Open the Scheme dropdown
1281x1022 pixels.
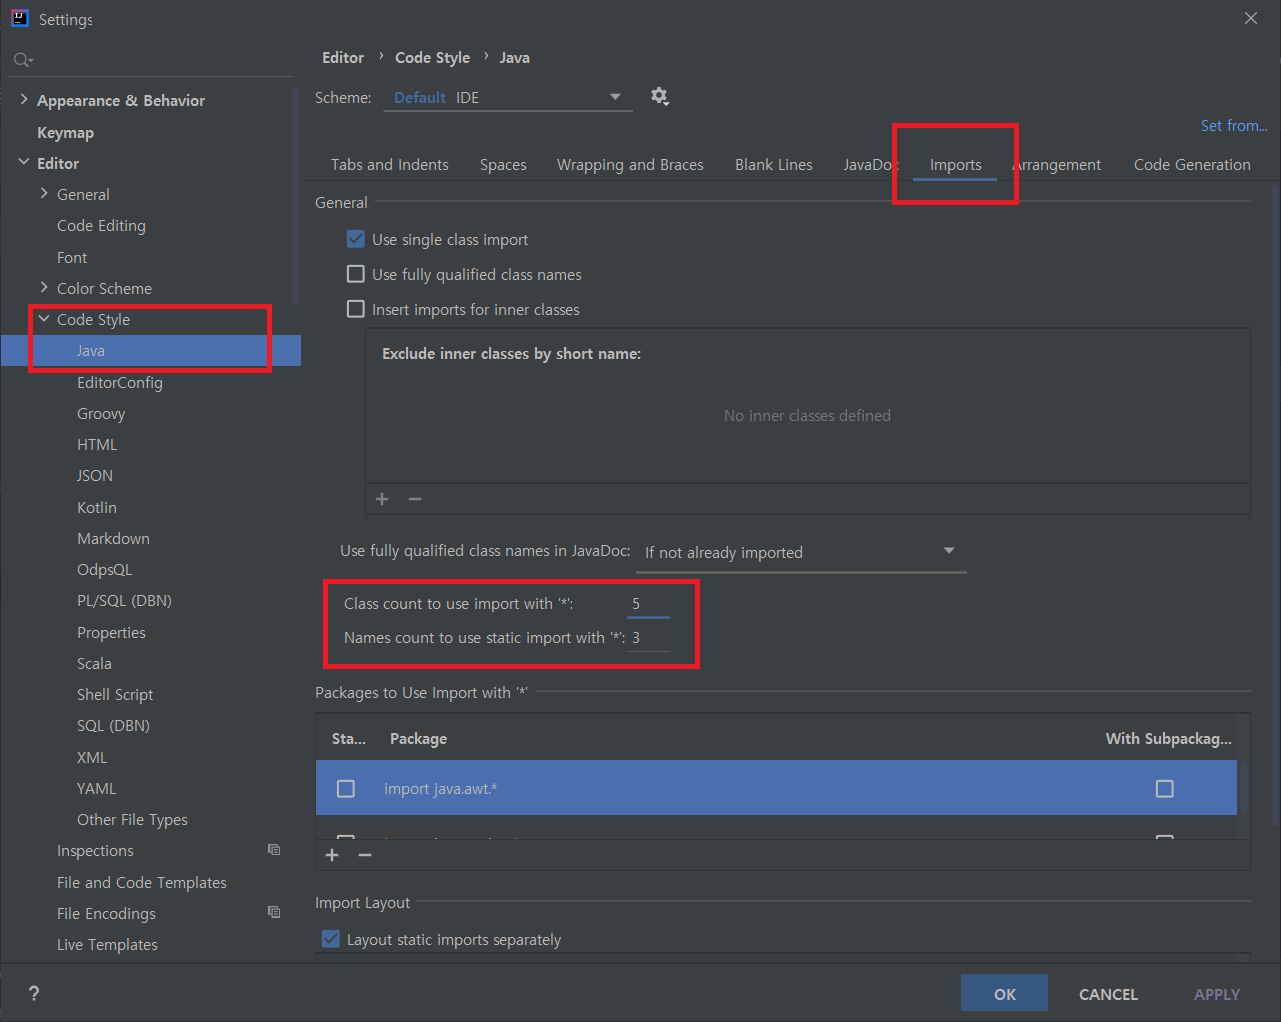(x=508, y=97)
